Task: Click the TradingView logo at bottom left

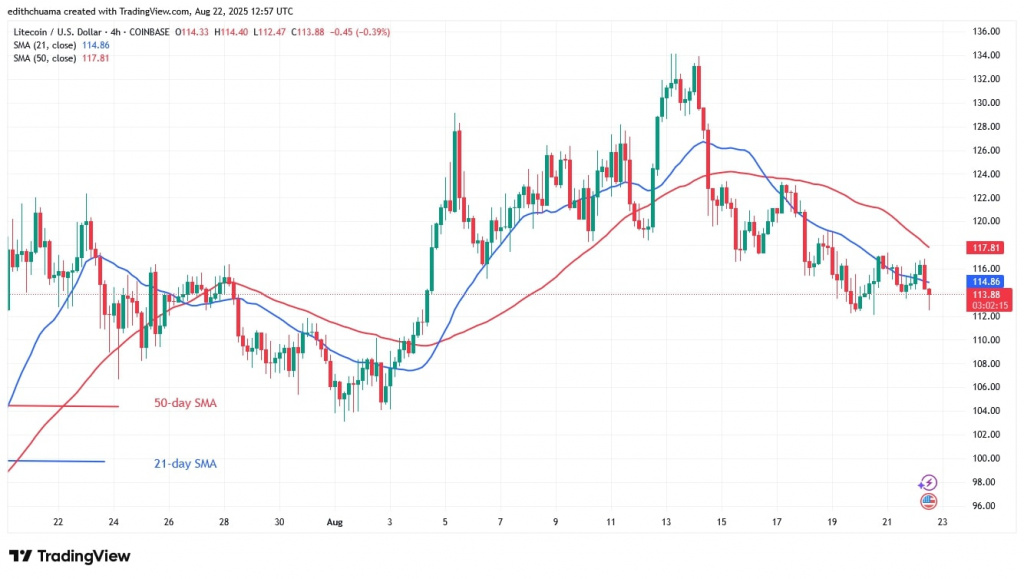Action: [x=70, y=556]
